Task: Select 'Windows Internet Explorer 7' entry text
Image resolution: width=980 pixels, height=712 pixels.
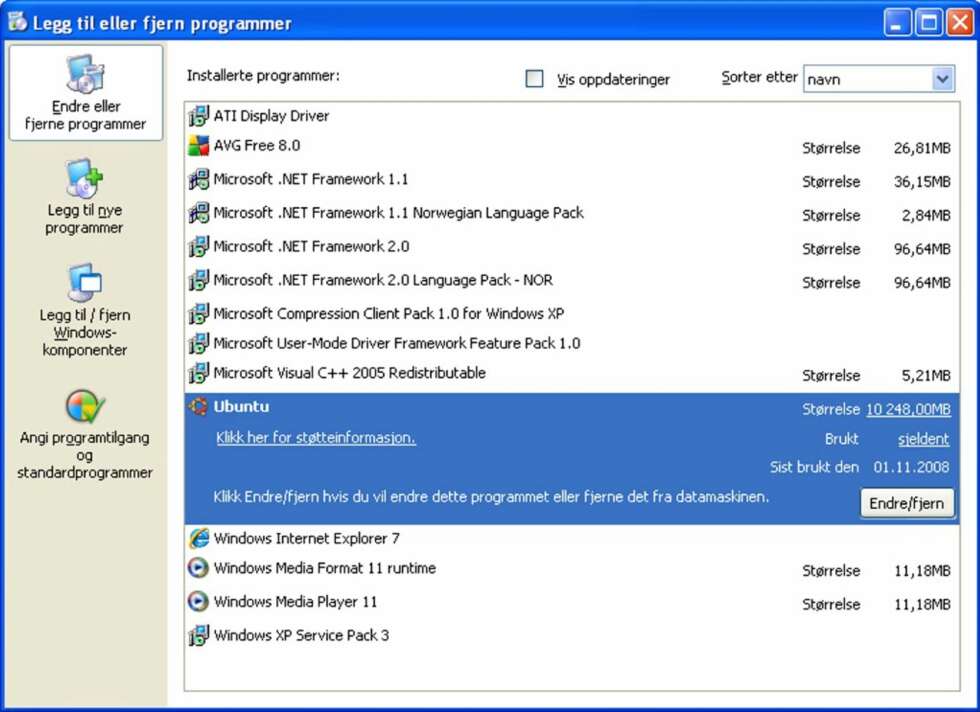Action: click(306, 539)
